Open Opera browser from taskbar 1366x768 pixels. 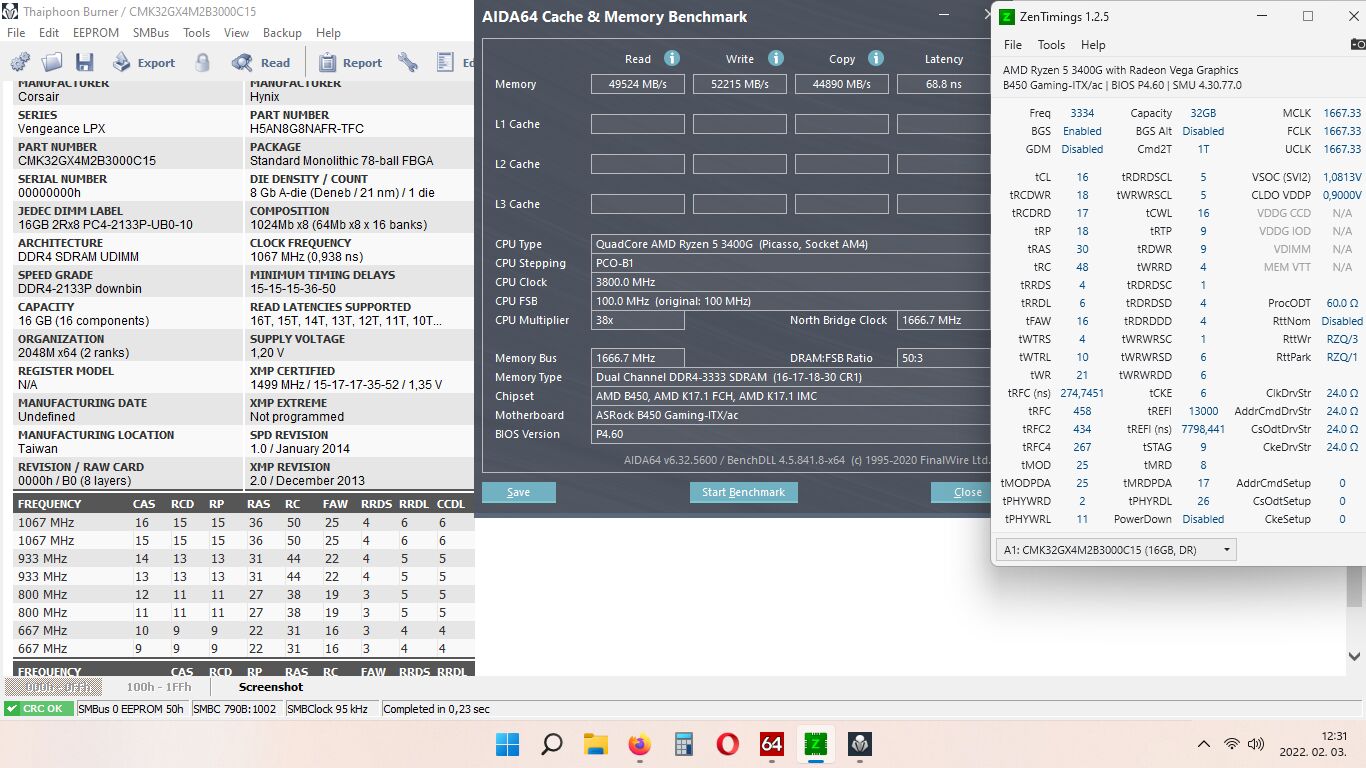tap(728, 744)
